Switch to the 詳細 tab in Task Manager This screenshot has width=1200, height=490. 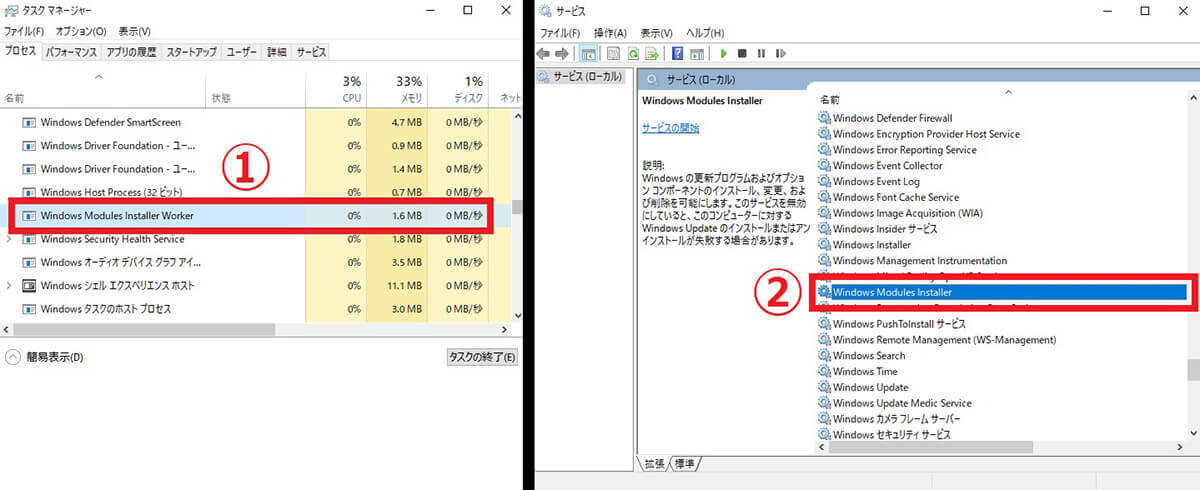tap(277, 52)
